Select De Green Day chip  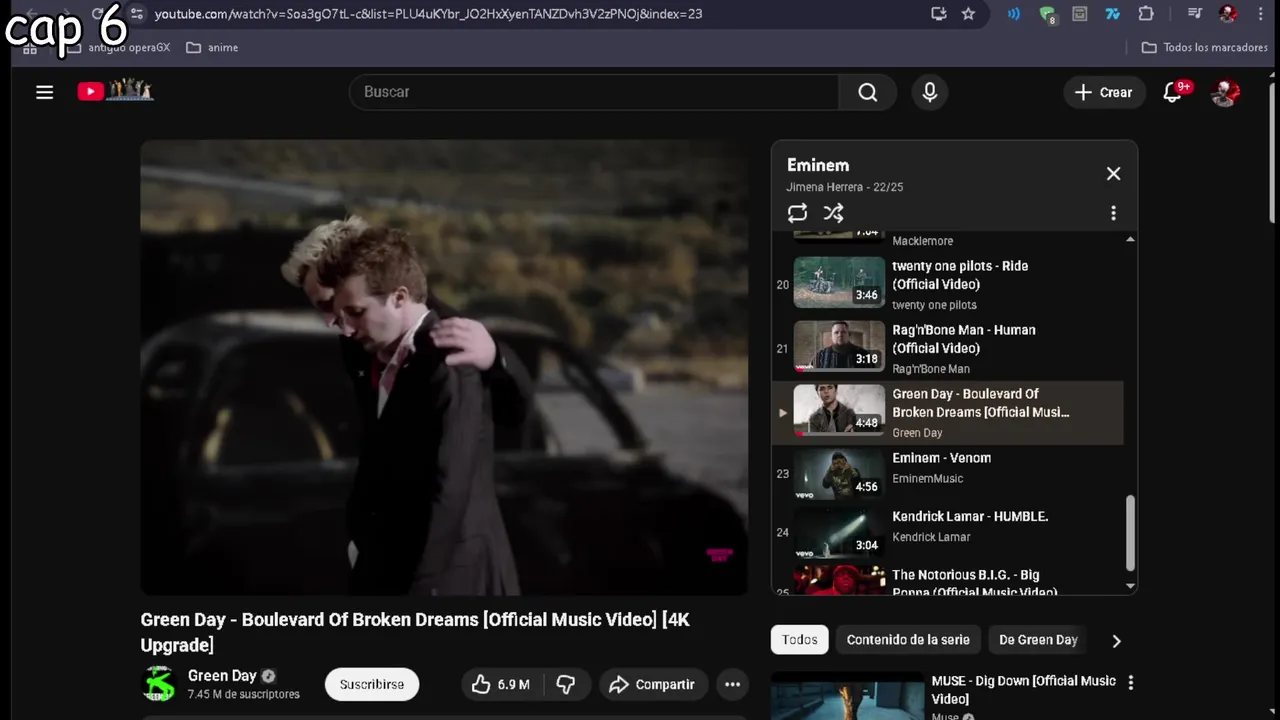click(1038, 640)
